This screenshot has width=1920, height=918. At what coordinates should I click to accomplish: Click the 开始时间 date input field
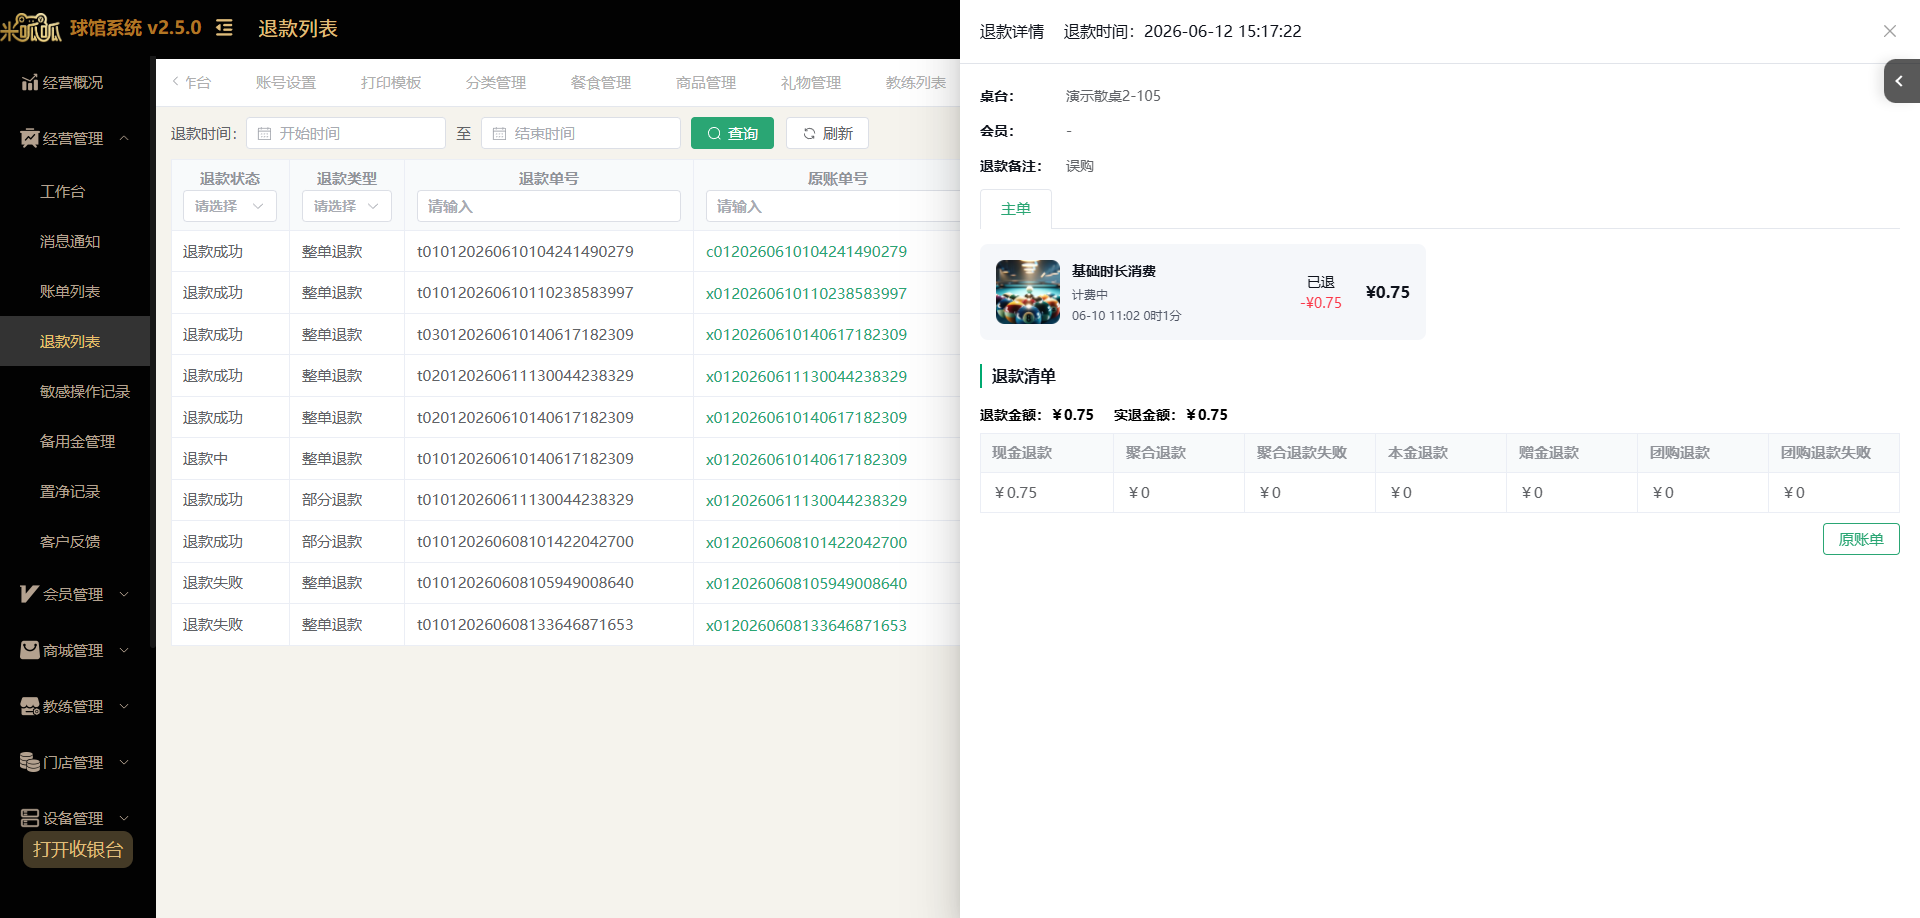(x=346, y=133)
